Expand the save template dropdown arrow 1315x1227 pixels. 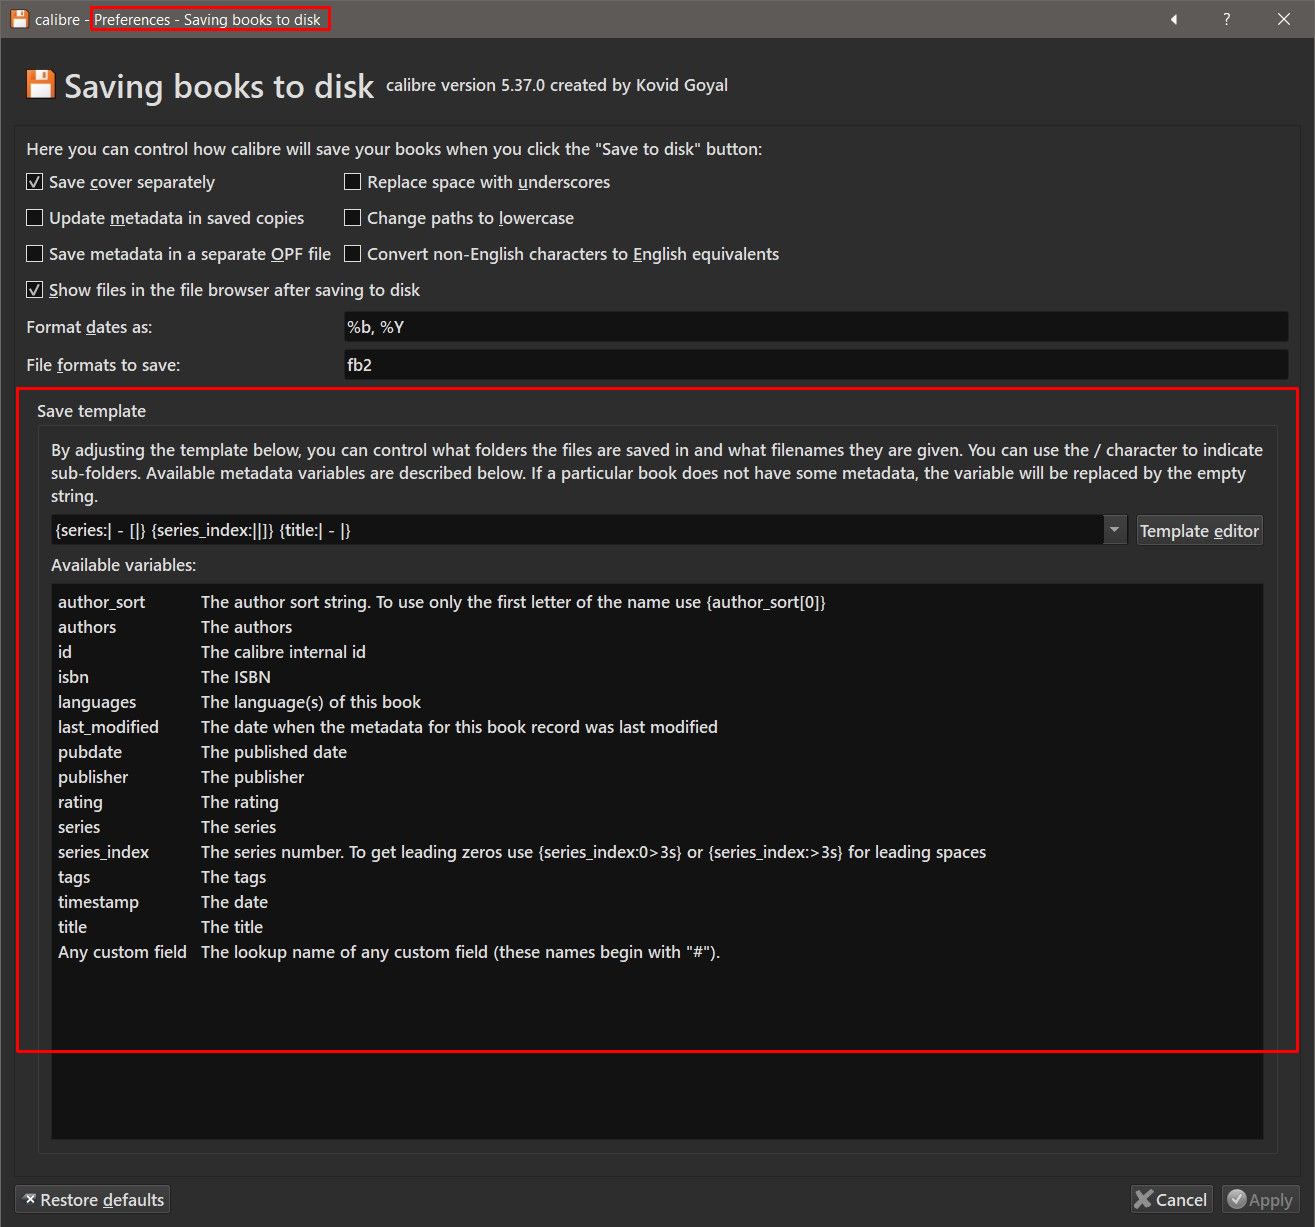[x=1115, y=530]
